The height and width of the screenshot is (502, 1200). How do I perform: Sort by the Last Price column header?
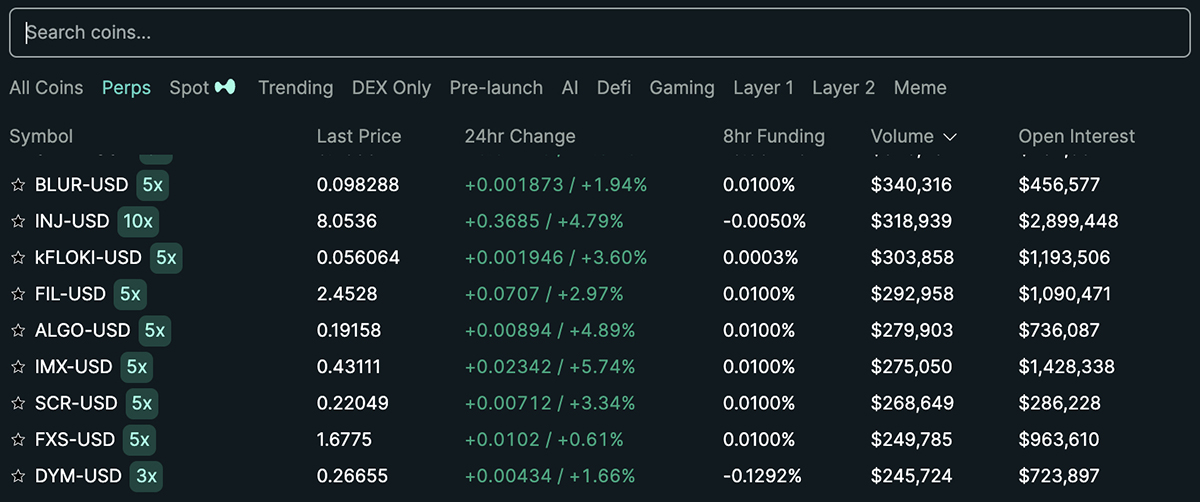(359, 137)
